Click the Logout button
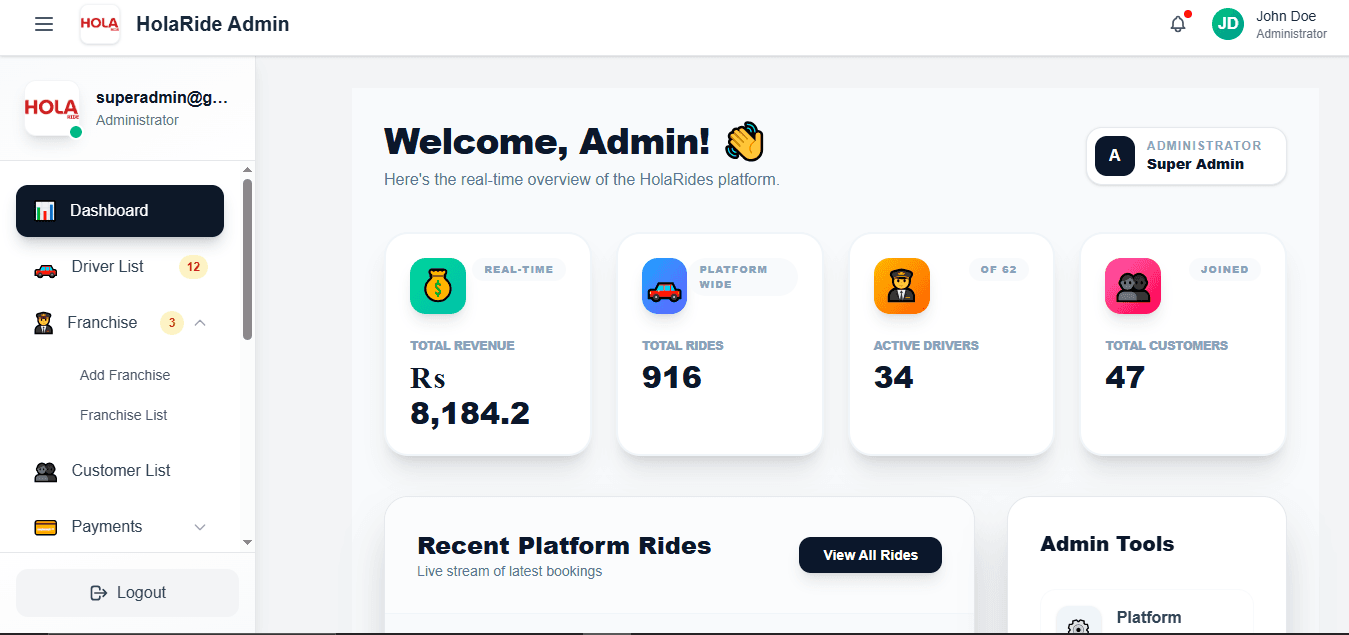This screenshot has height=635, width=1349. (x=127, y=593)
